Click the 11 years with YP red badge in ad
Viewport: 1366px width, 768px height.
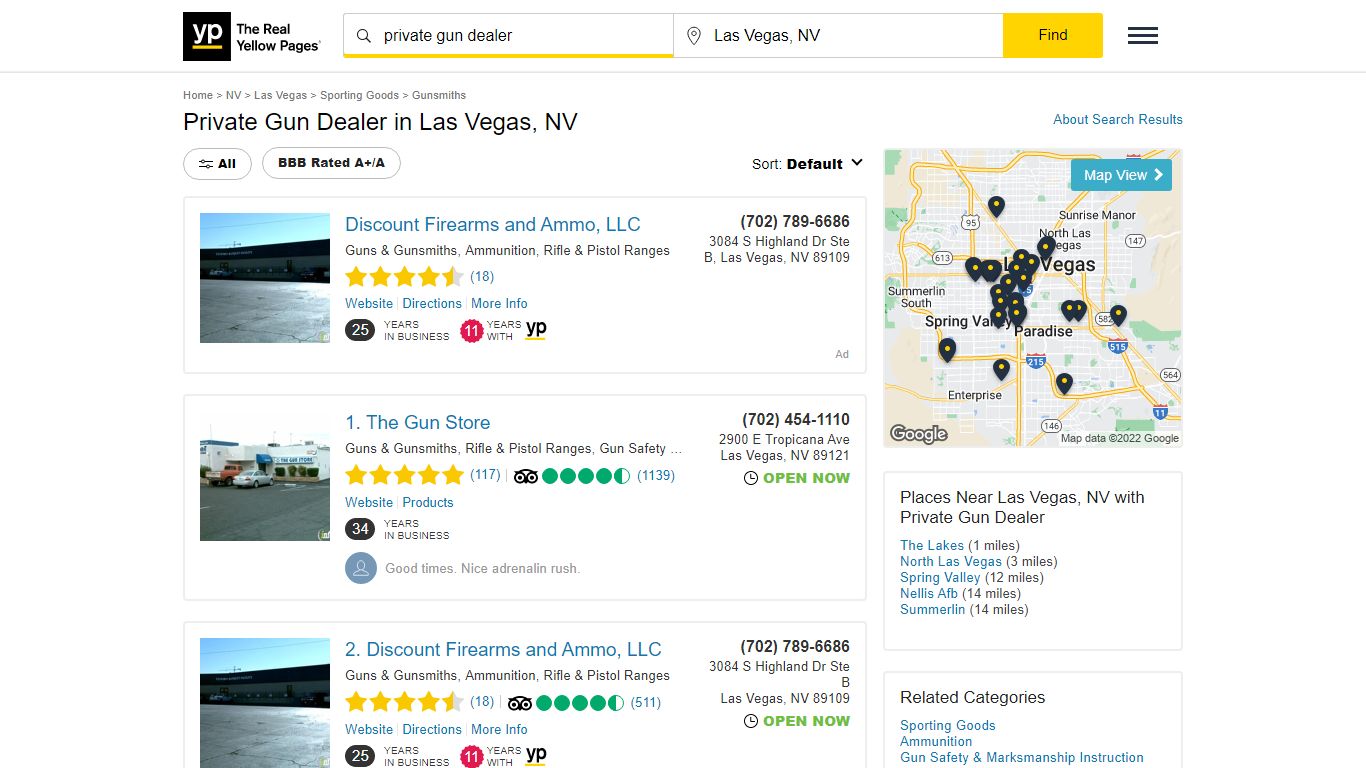click(x=472, y=331)
